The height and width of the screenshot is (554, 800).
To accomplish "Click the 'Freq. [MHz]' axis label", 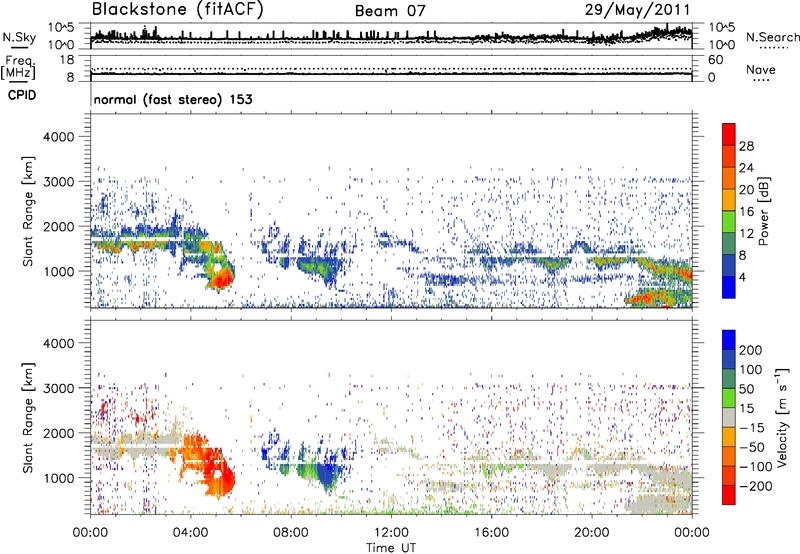I will (18, 67).
